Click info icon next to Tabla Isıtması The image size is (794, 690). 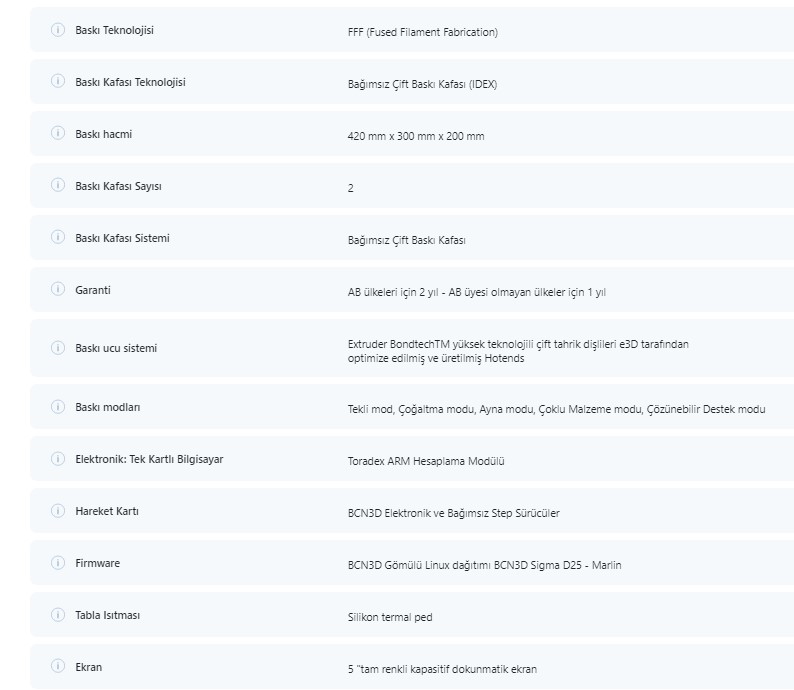57,615
